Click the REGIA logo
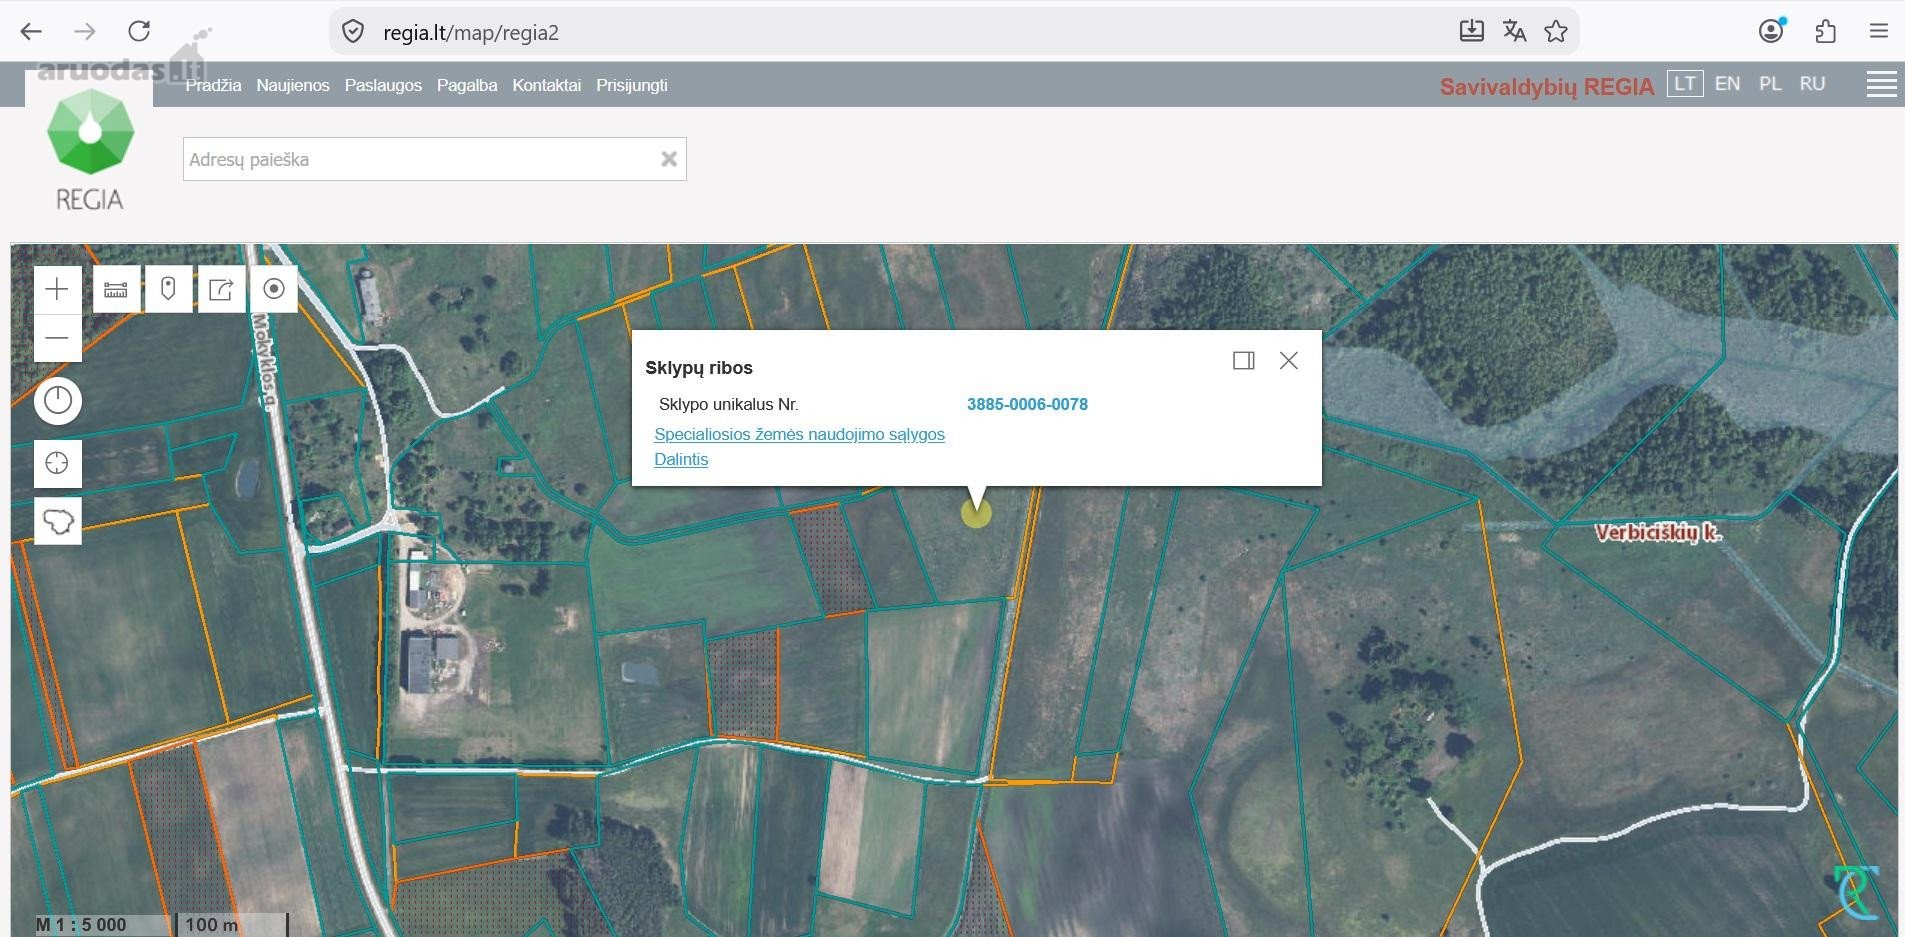 [x=90, y=150]
